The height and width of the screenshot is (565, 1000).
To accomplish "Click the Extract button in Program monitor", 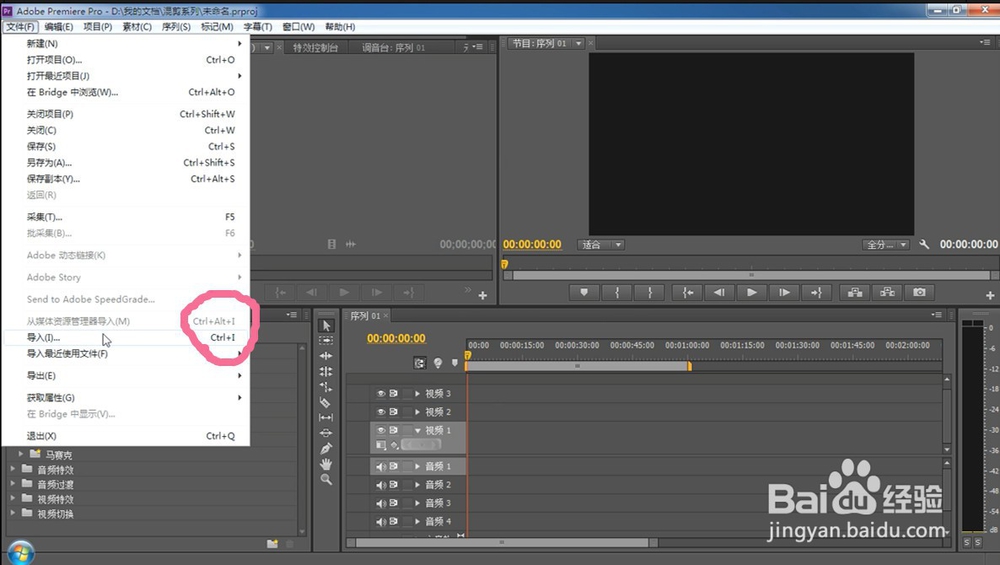I will pyautogui.click(x=887, y=293).
